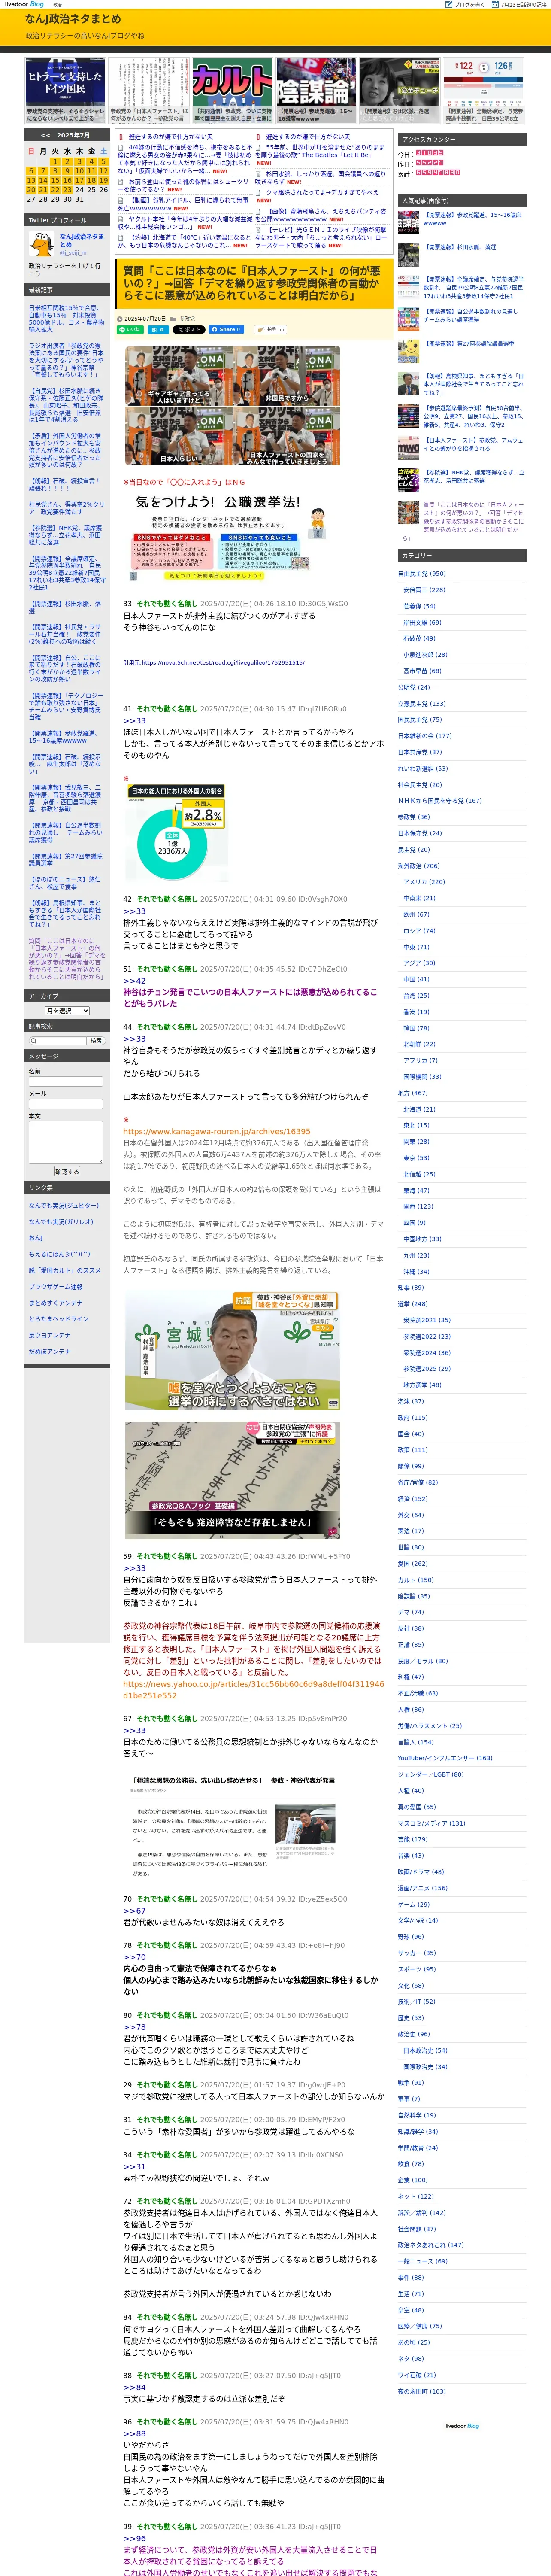
Task: Open recent article '【開票速報】杉田水脈、落選' in left sidebar
Action: [65, 607]
